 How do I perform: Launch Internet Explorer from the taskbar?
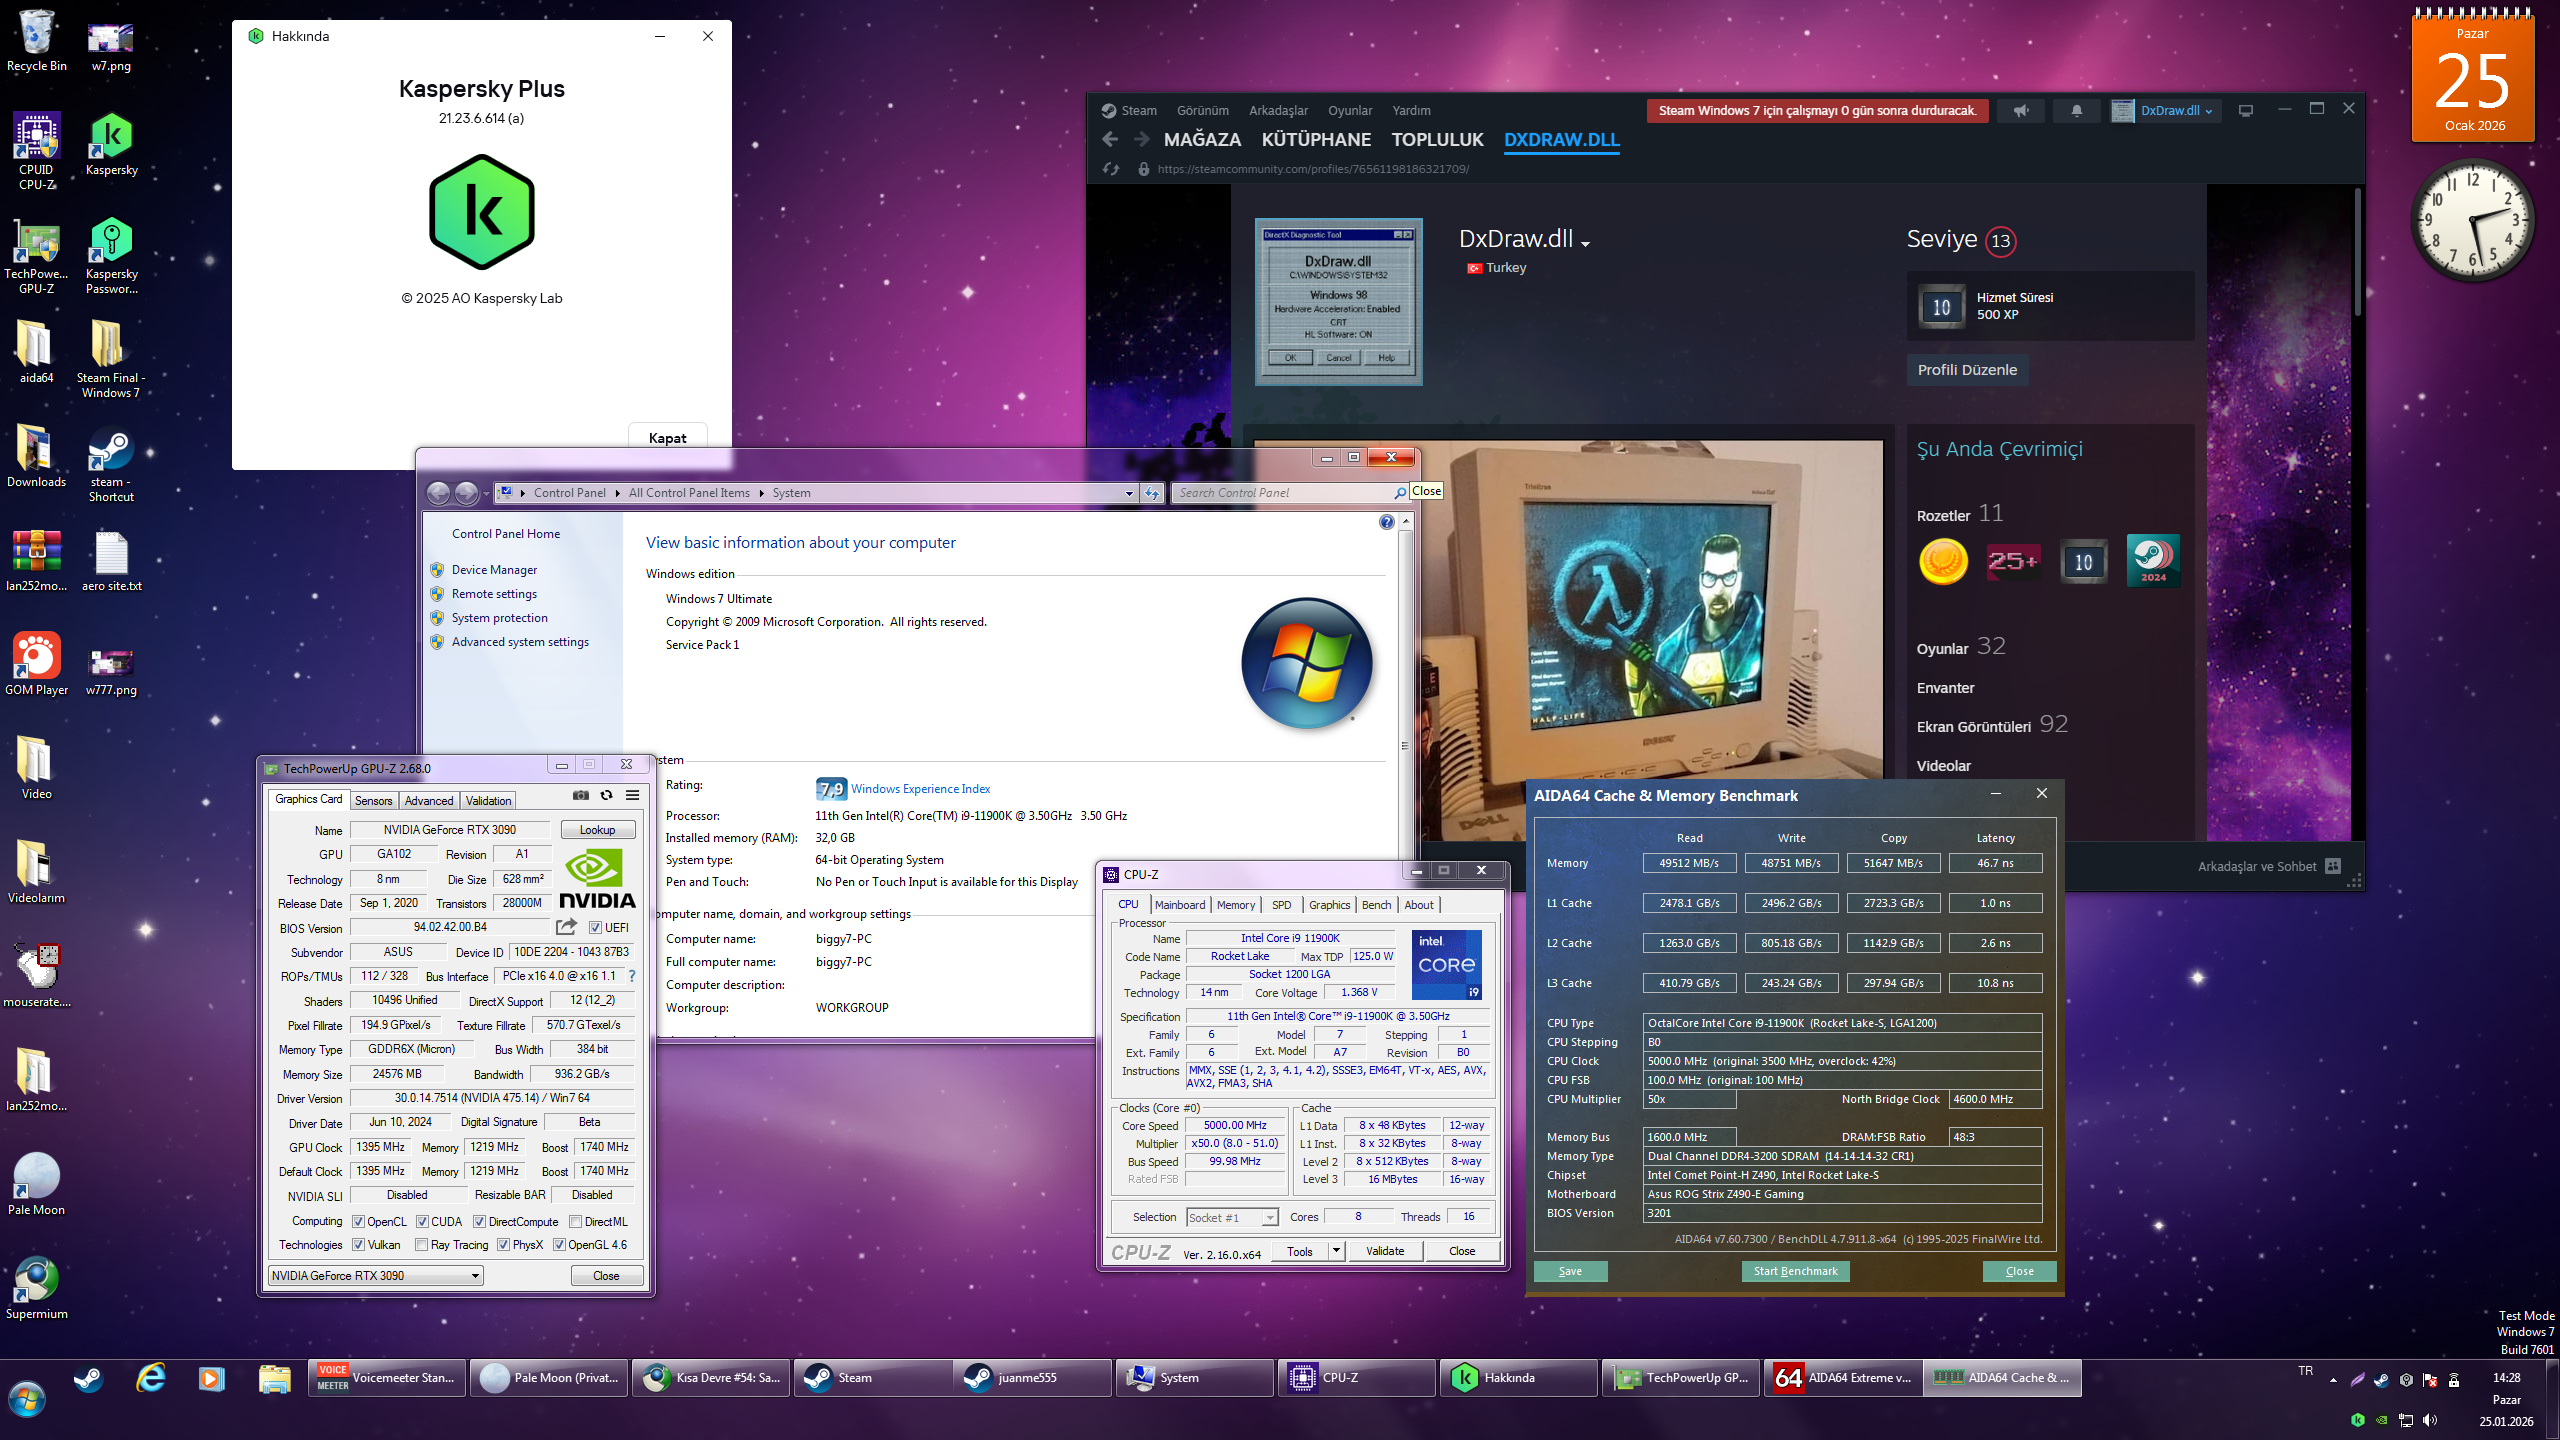click(151, 1378)
